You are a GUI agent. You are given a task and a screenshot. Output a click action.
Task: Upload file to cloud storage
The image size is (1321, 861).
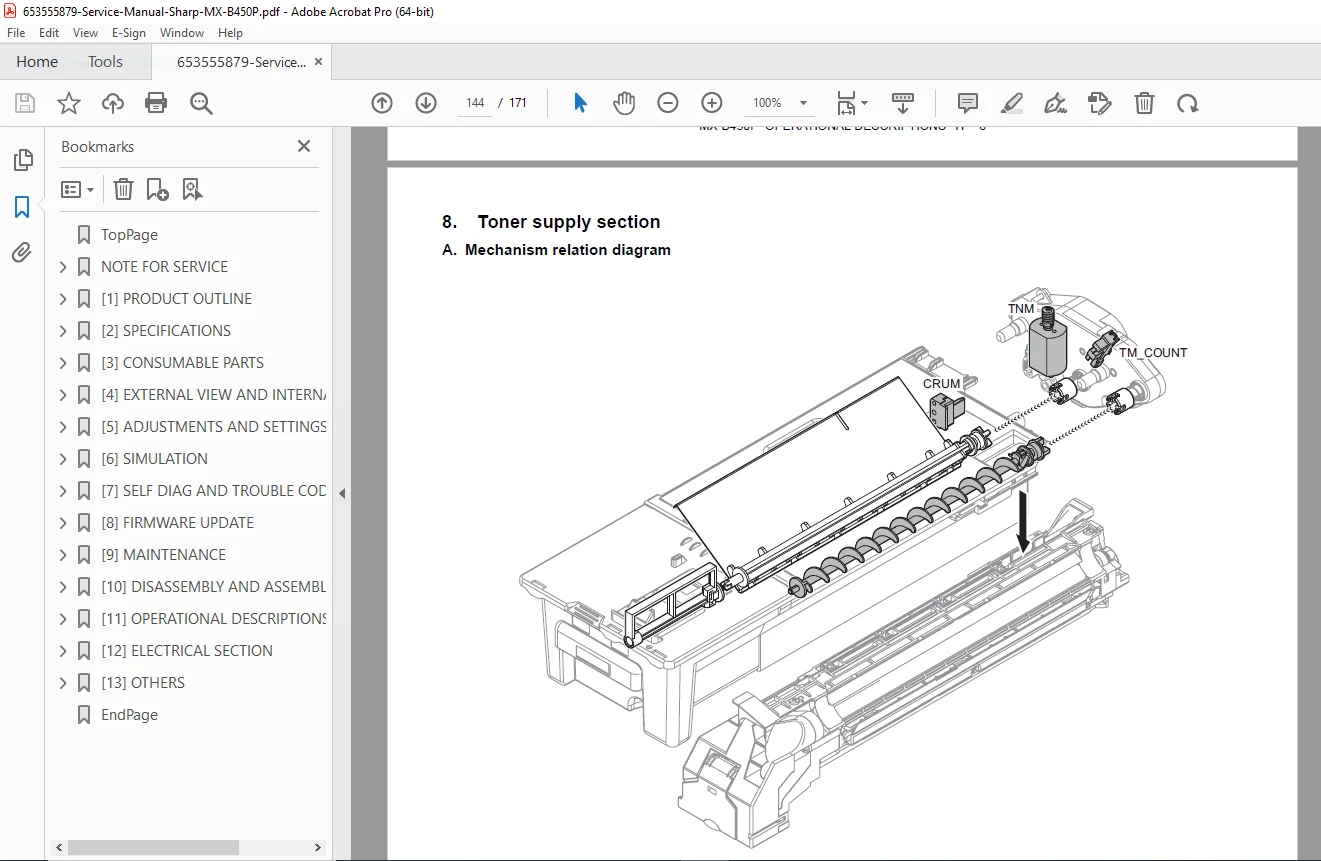pyautogui.click(x=113, y=103)
